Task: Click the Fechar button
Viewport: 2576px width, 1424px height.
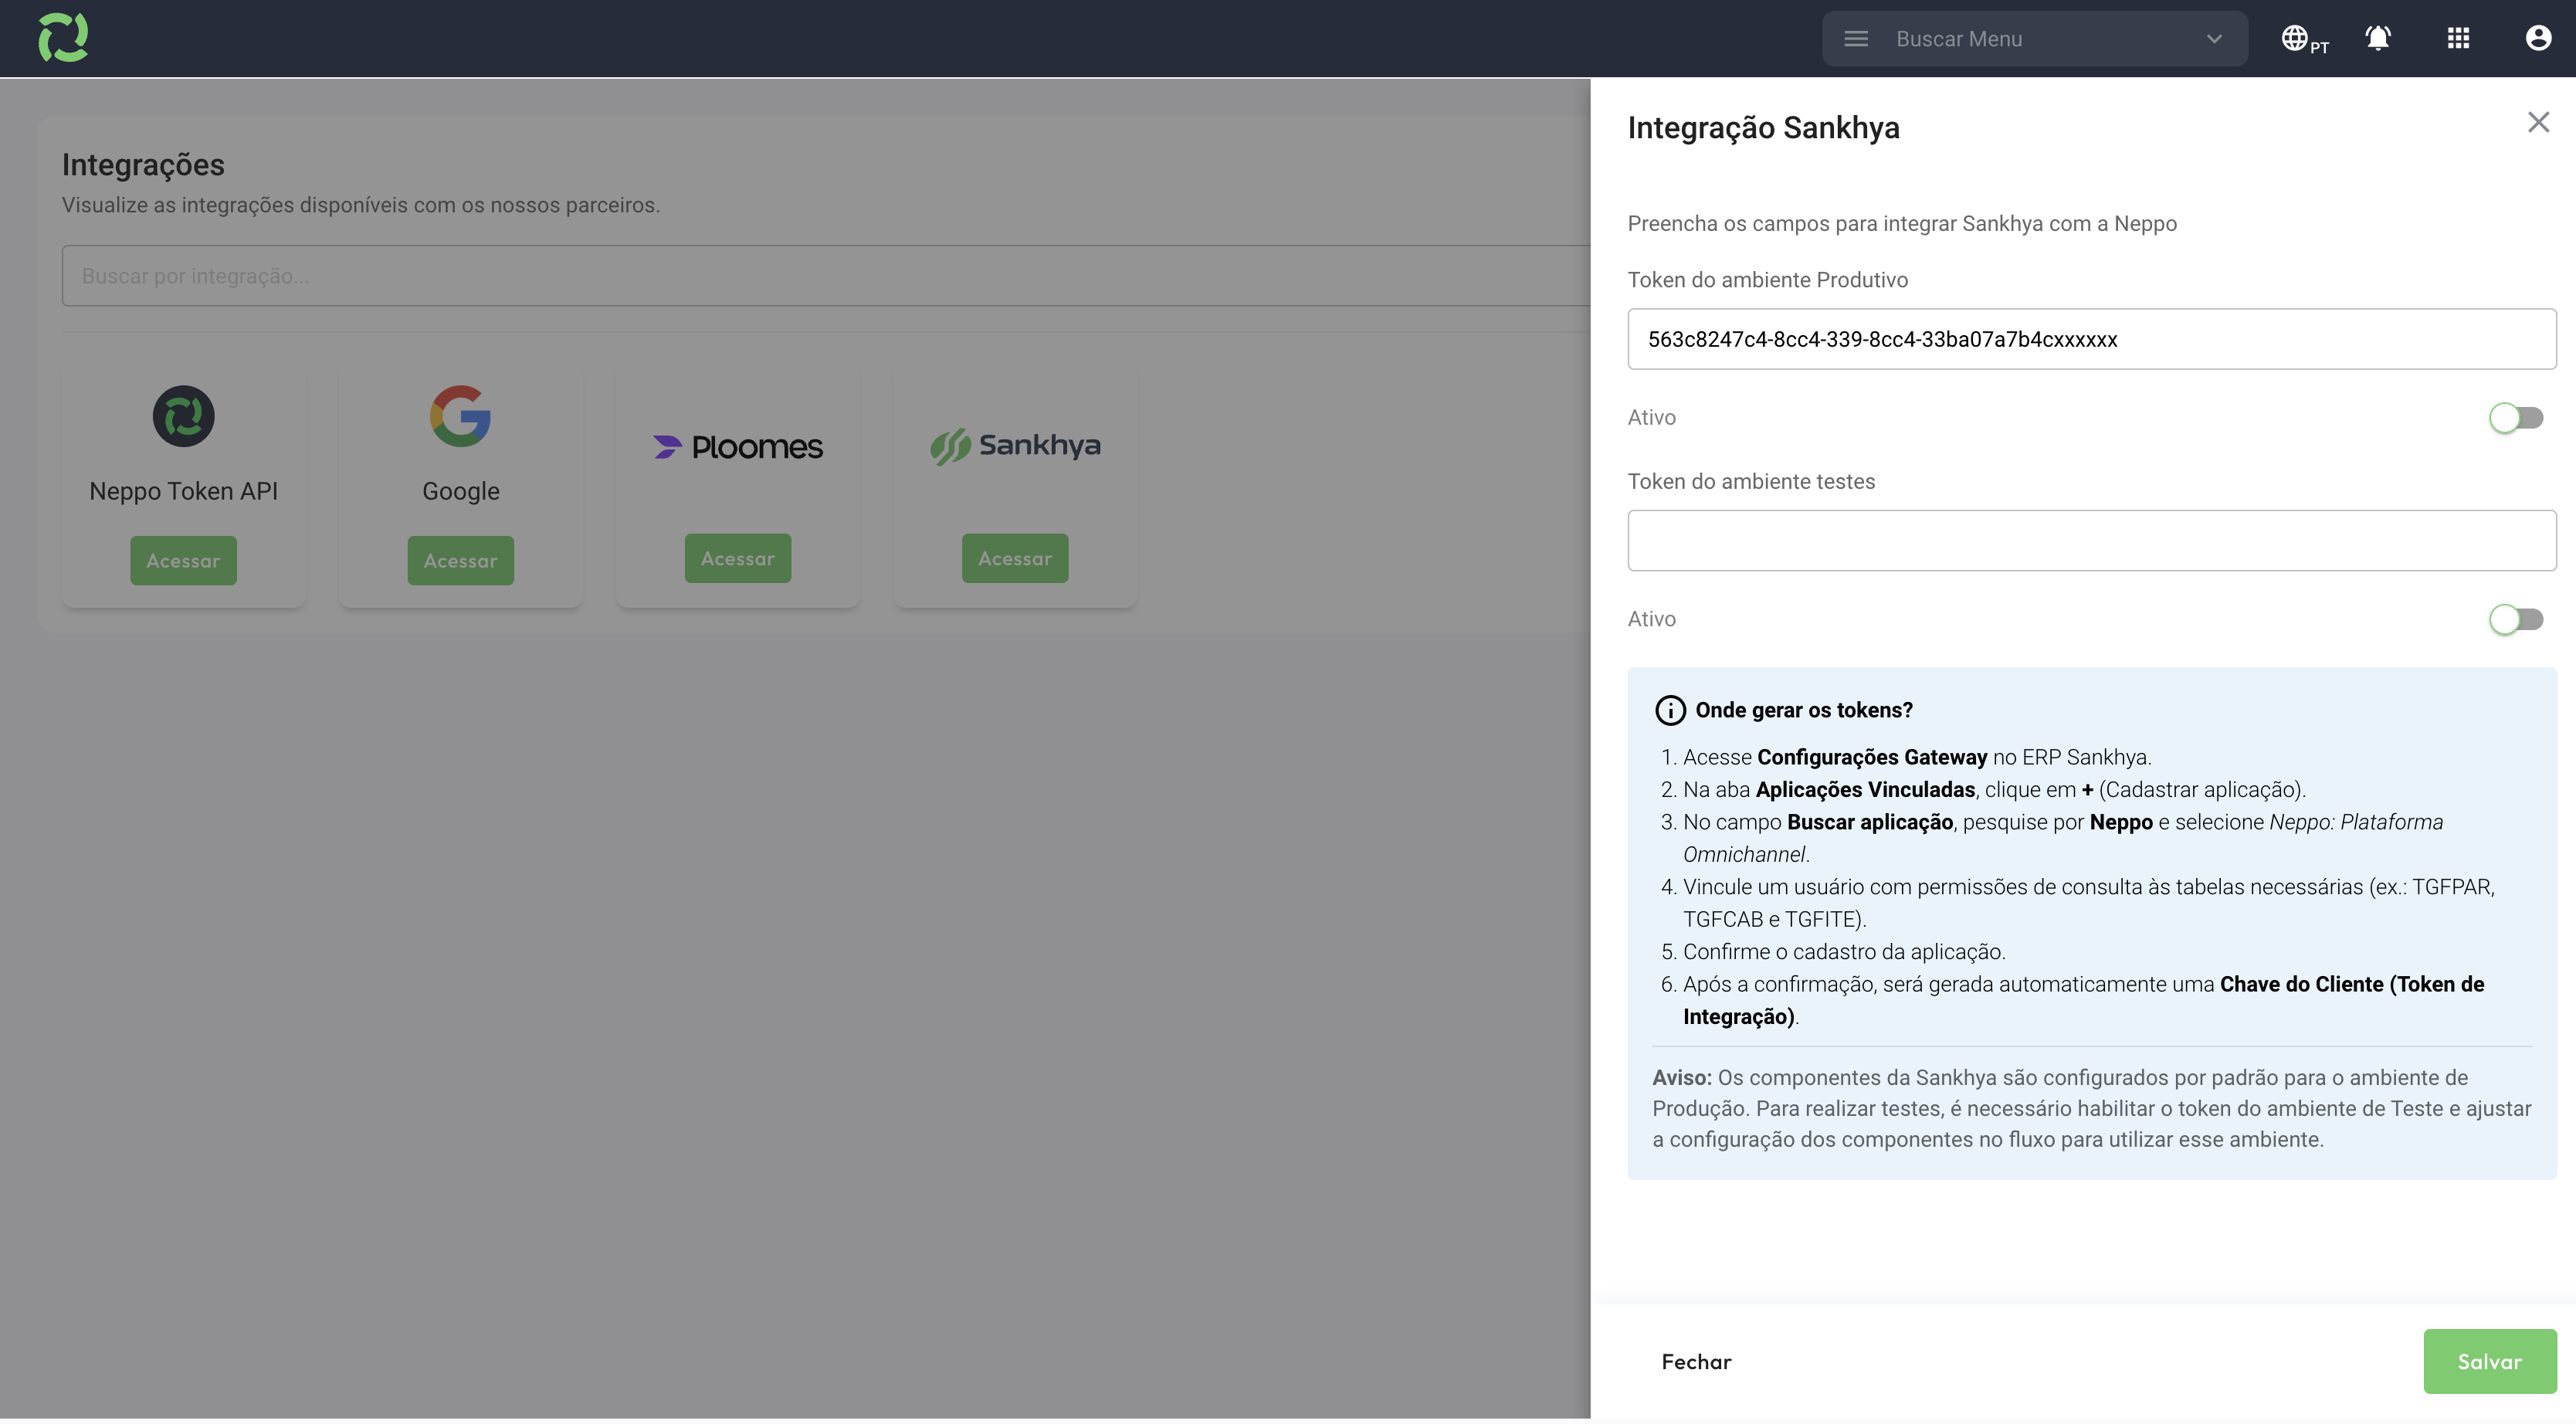Action: coord(1696,1362)
